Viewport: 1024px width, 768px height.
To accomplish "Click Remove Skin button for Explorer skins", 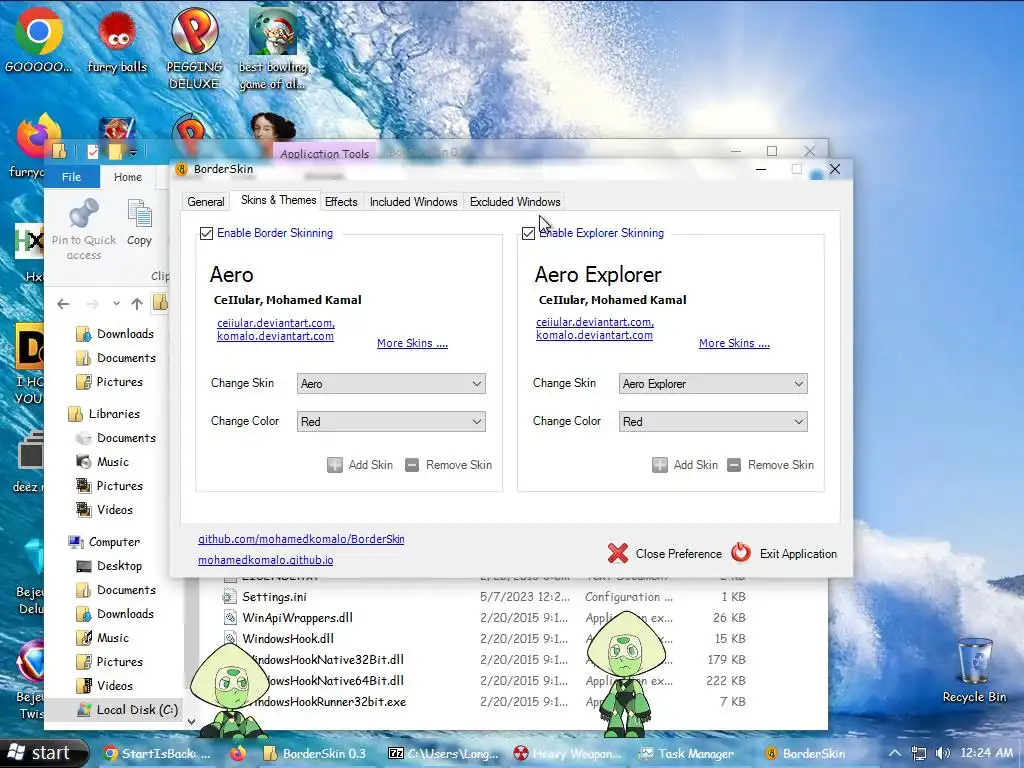I will click(x=771, y=465).
